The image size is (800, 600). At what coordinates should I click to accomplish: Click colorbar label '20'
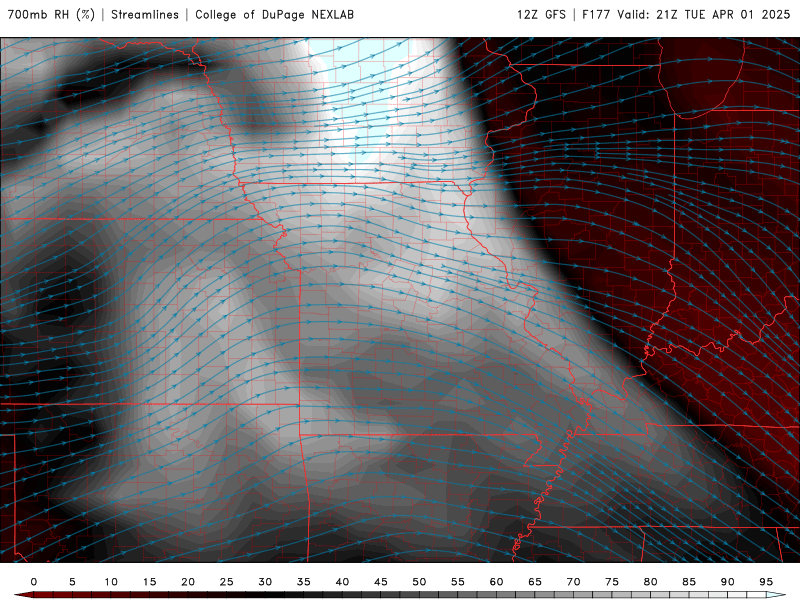(188, 582)
